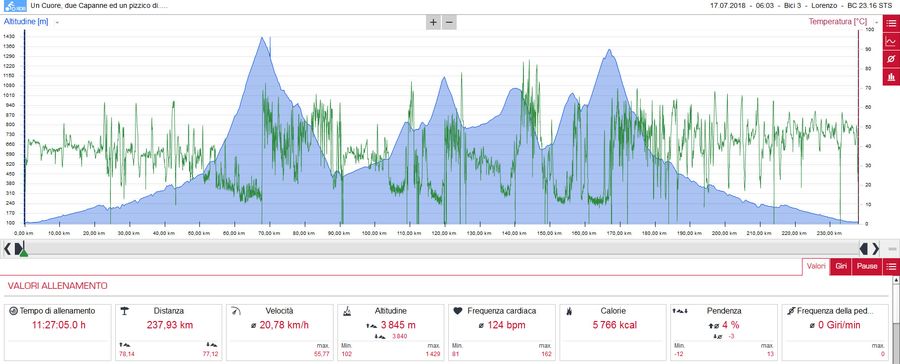900x364 pixels.
Task: Click the green position marker triangle
Action: coord(24,253)
